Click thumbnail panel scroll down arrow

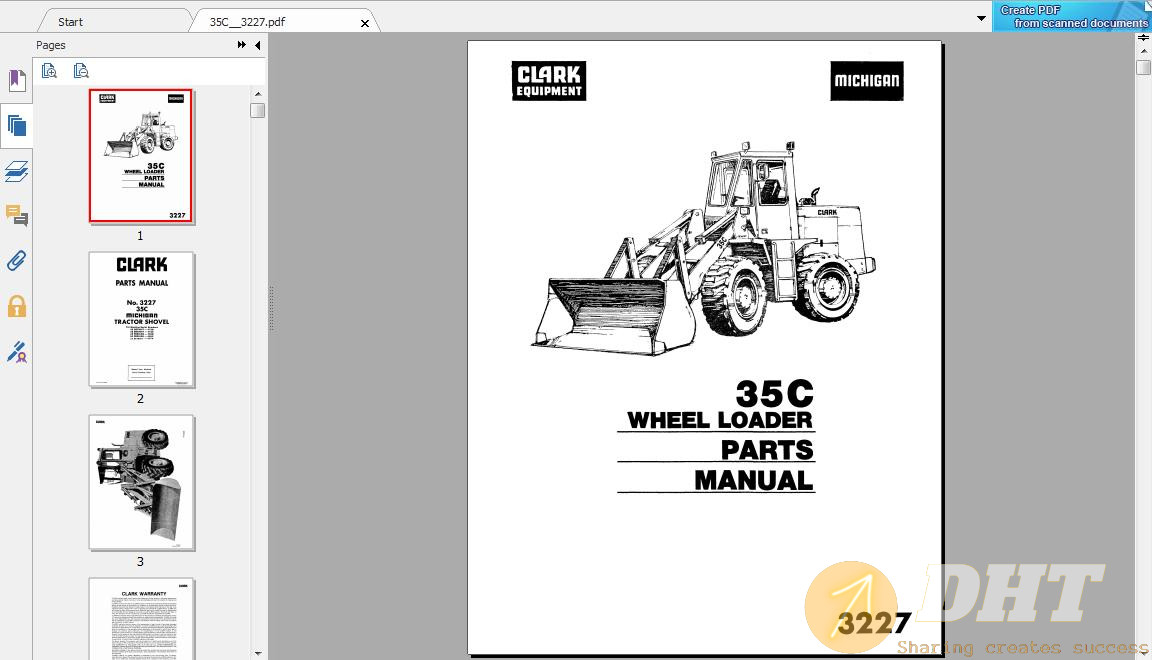click(257, 653)
